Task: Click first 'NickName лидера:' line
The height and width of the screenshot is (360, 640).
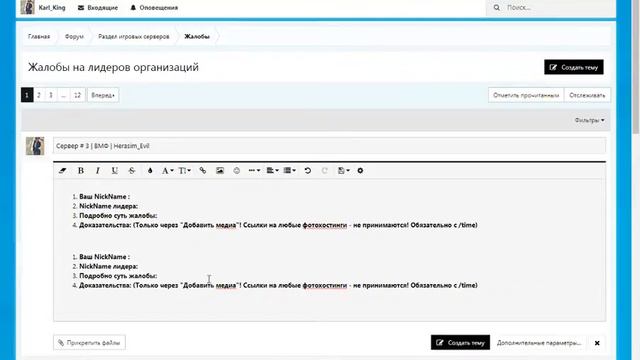Action: 109,206
